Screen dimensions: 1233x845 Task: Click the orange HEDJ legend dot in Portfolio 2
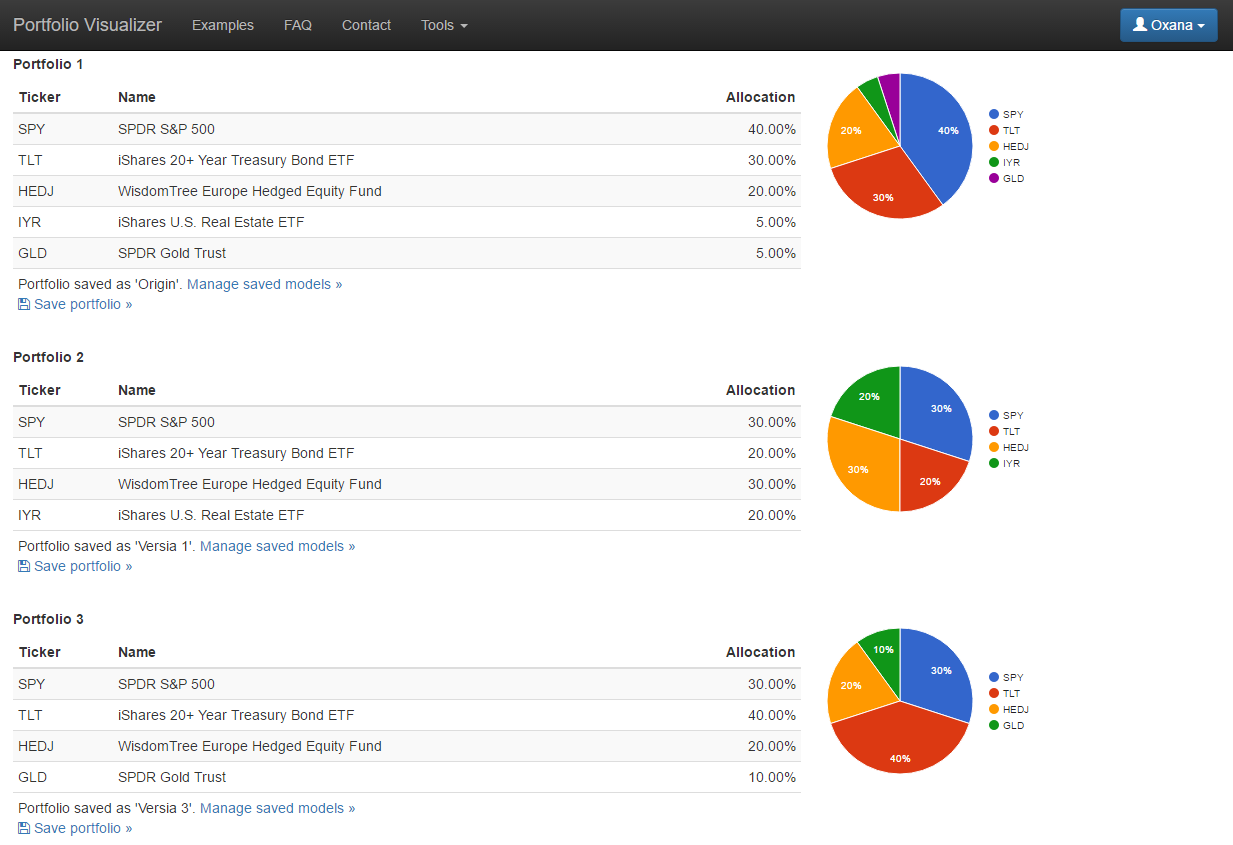click(x=994, y=447)
